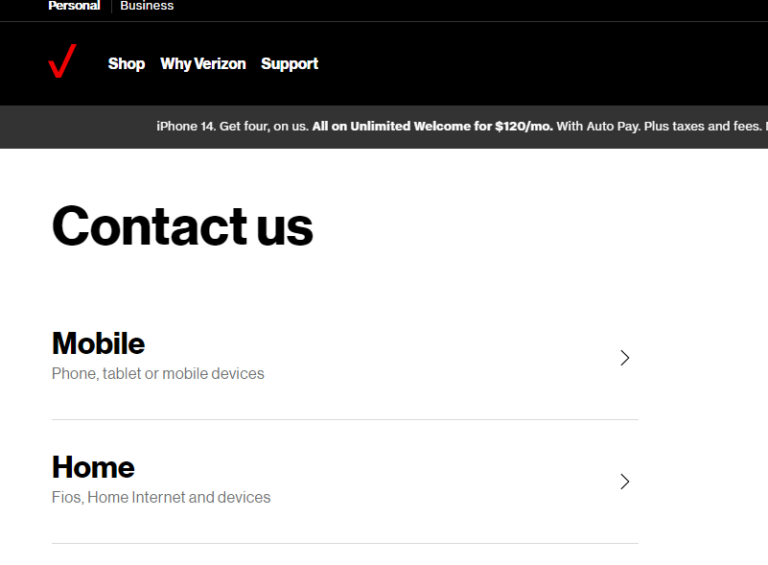Open the Why Verizon menu
The width and height of the screenshot is (768, 565).
click(x=203, y=64)
